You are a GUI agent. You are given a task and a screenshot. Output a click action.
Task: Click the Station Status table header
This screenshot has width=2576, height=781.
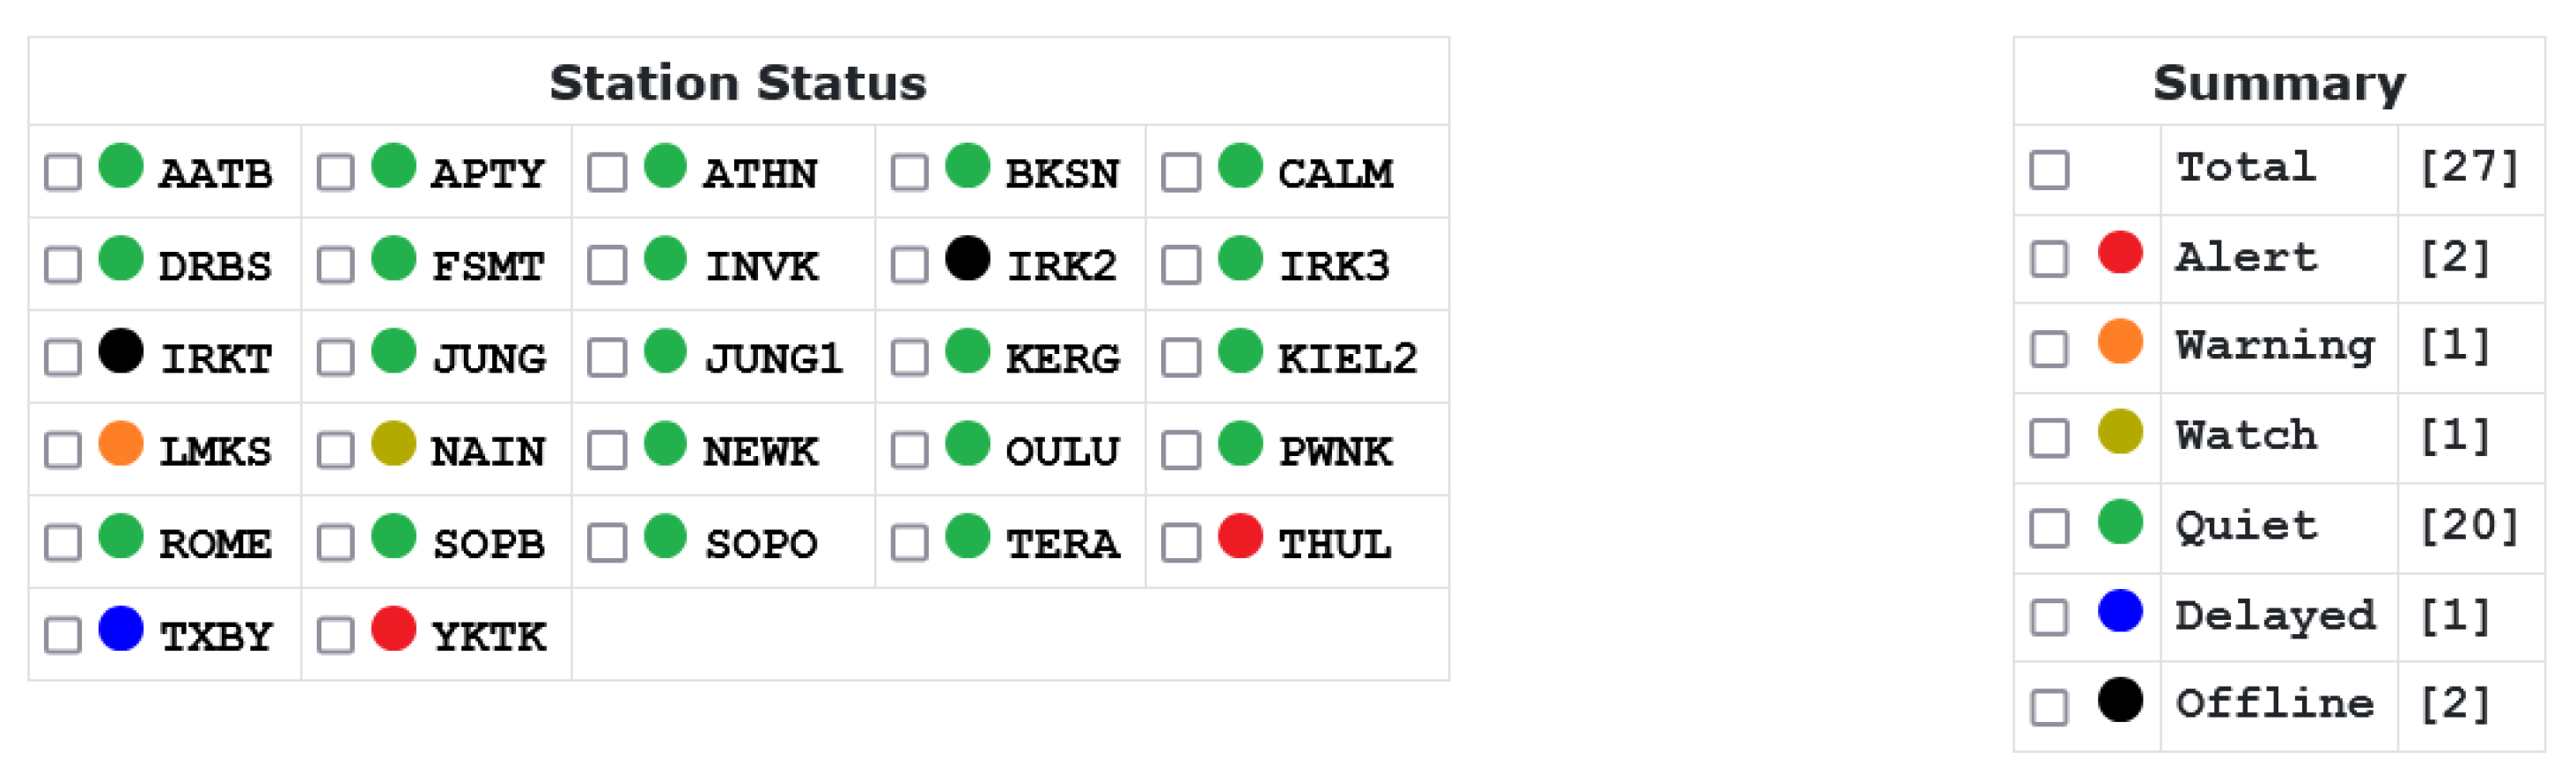pos(738,82)
